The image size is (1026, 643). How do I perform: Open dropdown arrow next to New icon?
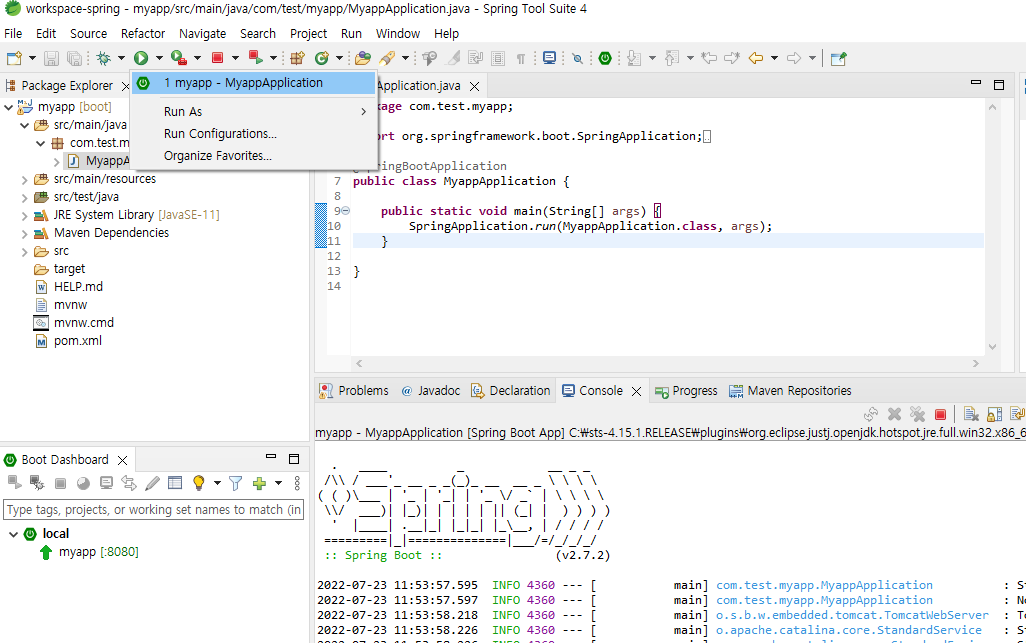32,58
